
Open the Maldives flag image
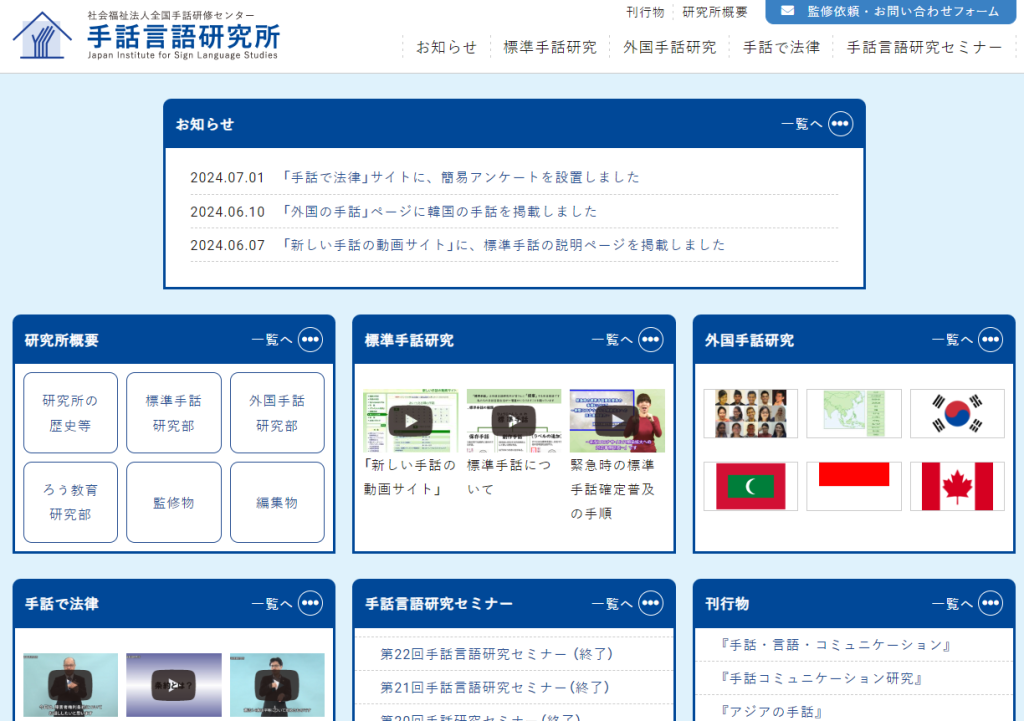click(751, 486)
